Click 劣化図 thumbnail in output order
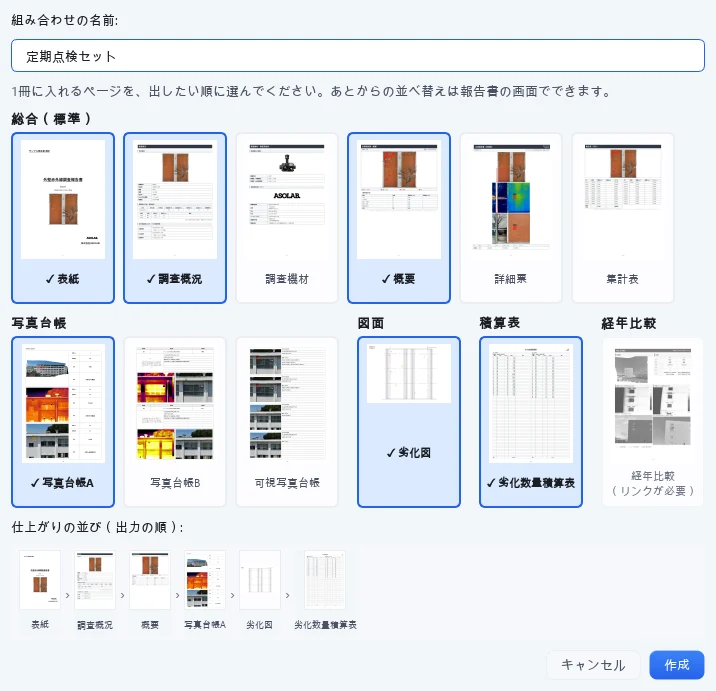Image resolution: width=716 pixels, height=691 pixels. [259, 580]
